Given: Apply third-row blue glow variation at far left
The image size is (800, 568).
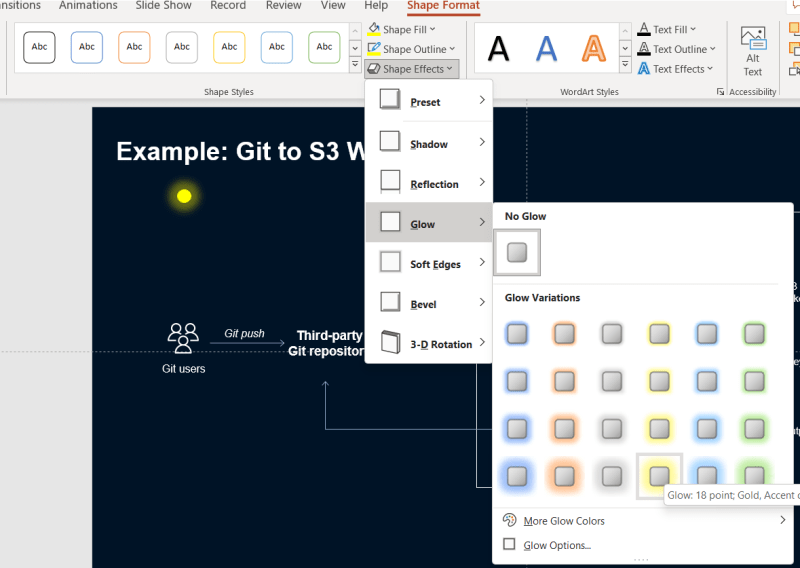Looking at the screenshot, I should click(x=517, y=429).
